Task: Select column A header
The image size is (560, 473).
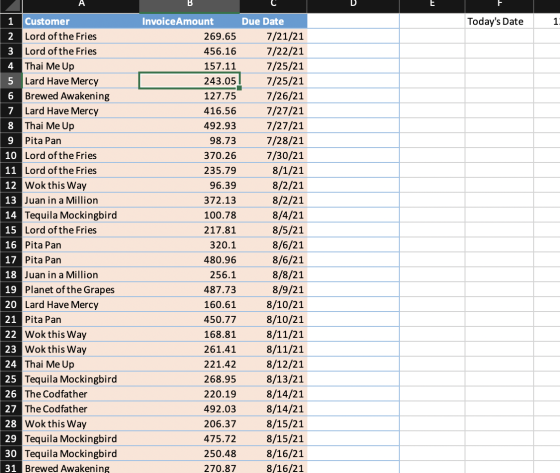Action: point(81,5)
